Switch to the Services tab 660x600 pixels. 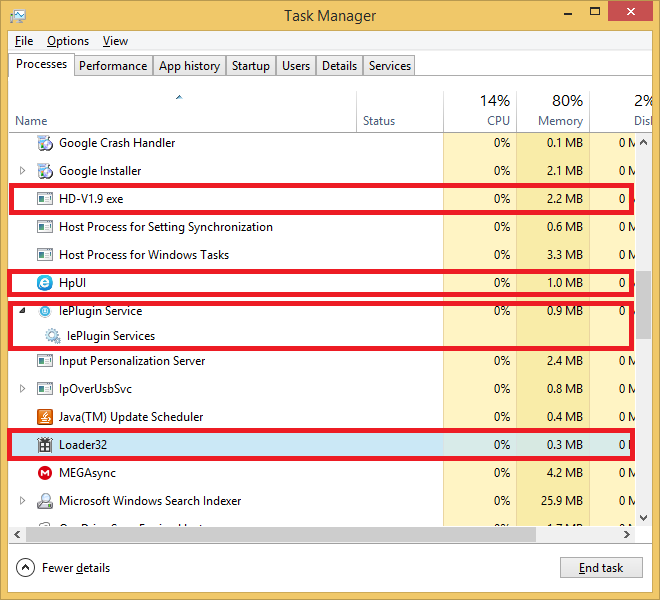point(390,66)
